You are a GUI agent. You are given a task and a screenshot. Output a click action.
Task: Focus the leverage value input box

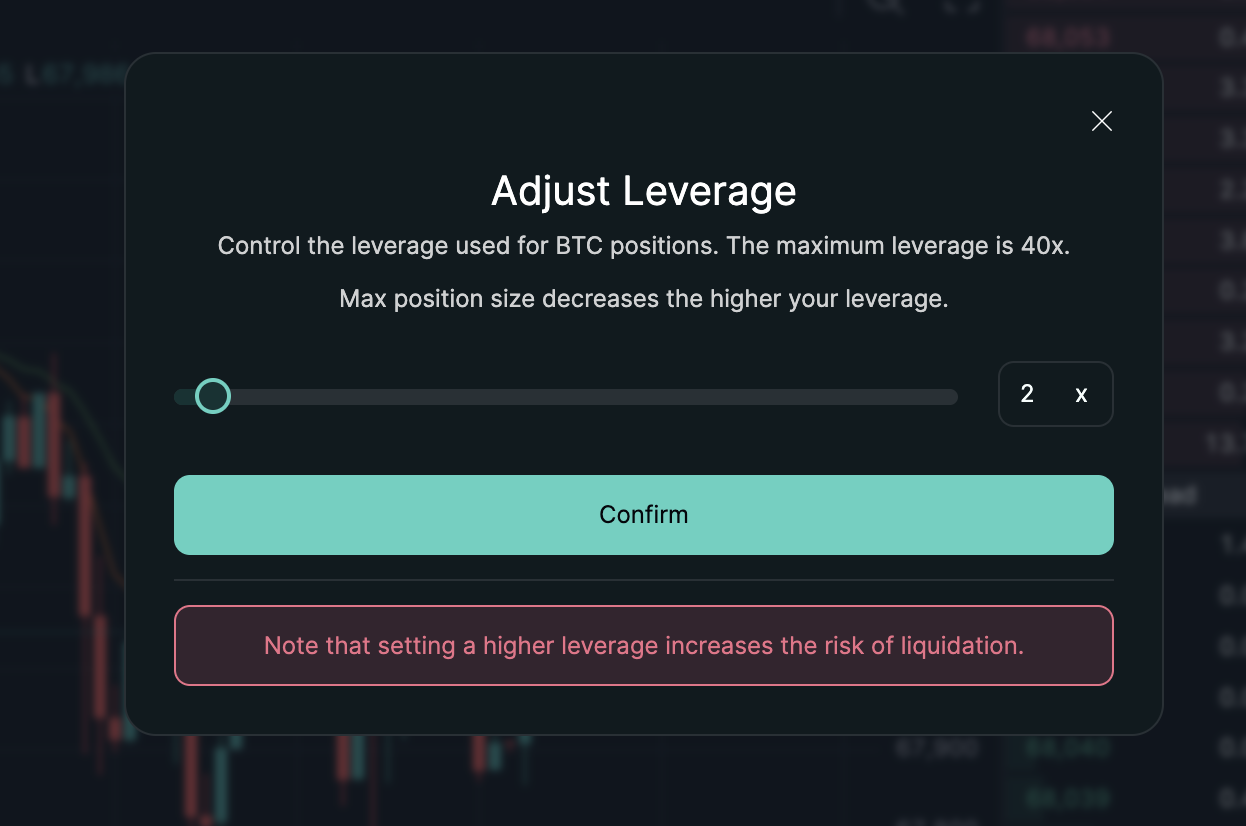pyautogui.click(x=1029, y=394)
